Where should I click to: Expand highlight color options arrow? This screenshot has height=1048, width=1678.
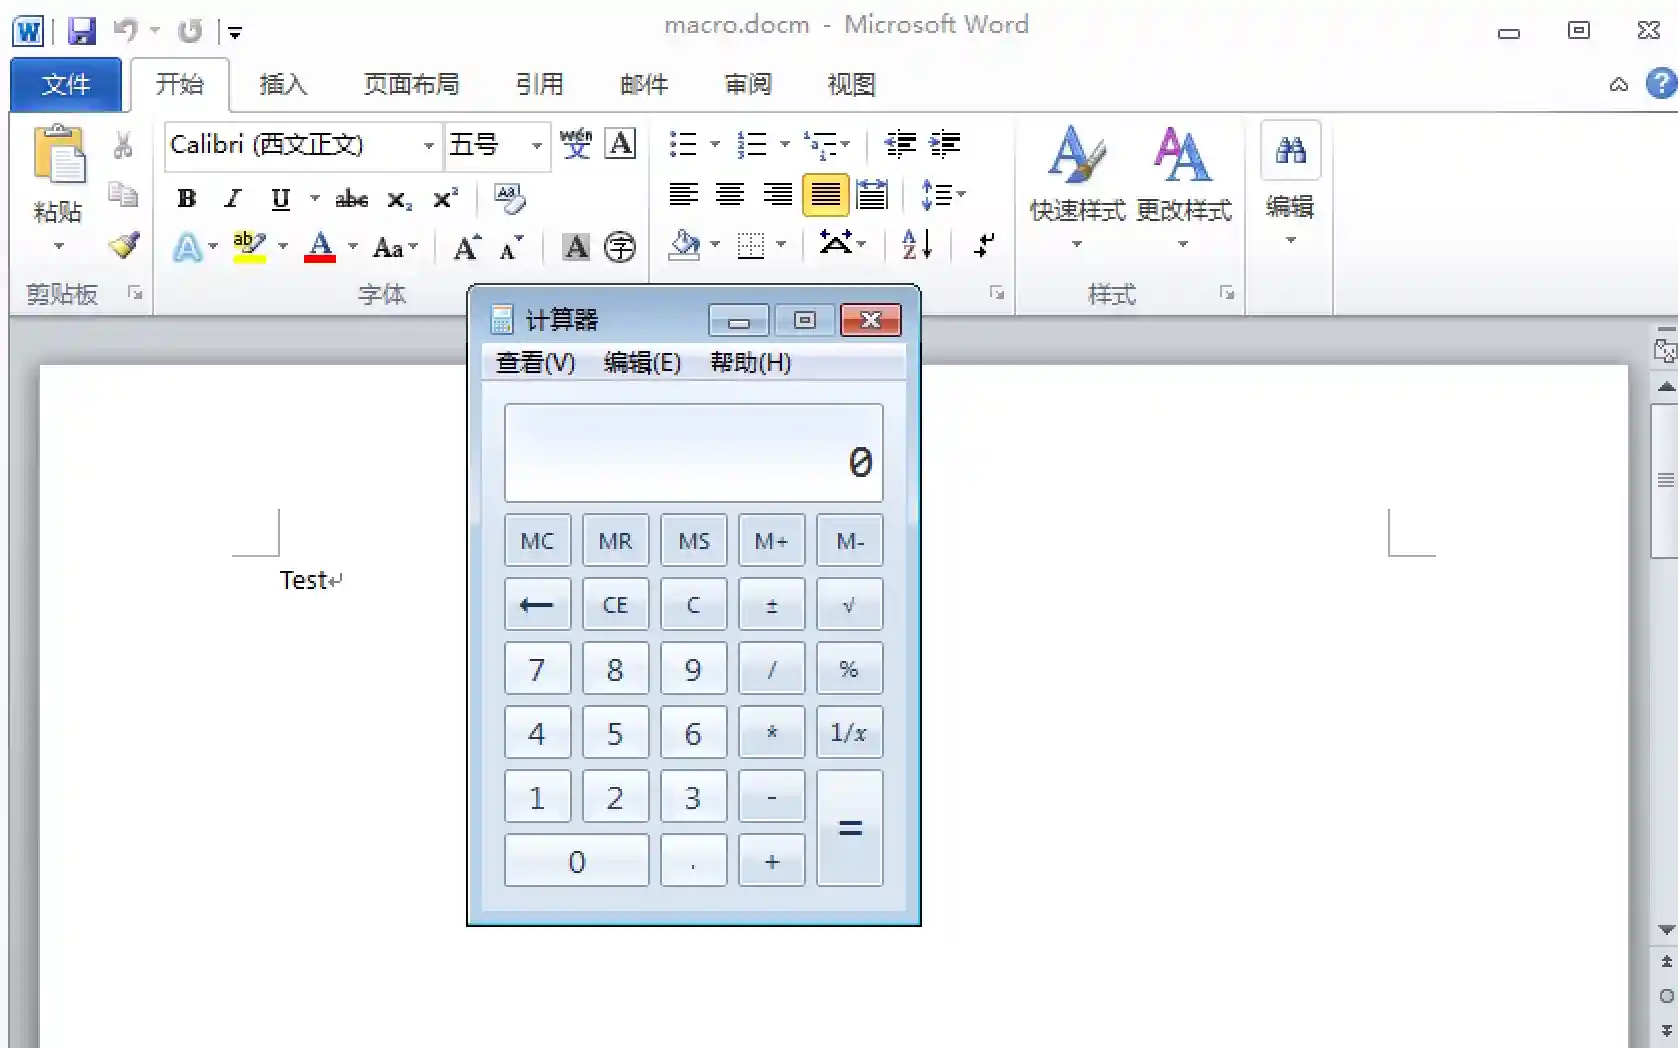tap(283, 246)
